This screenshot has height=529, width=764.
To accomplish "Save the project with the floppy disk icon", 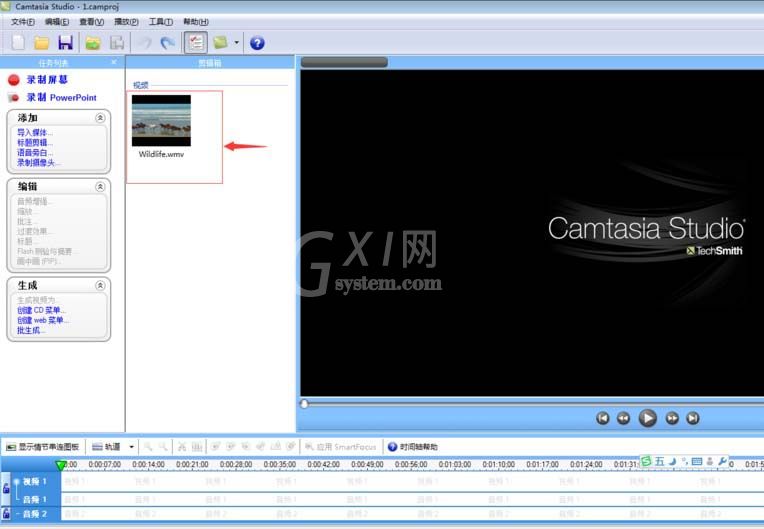I will [65, 43].
